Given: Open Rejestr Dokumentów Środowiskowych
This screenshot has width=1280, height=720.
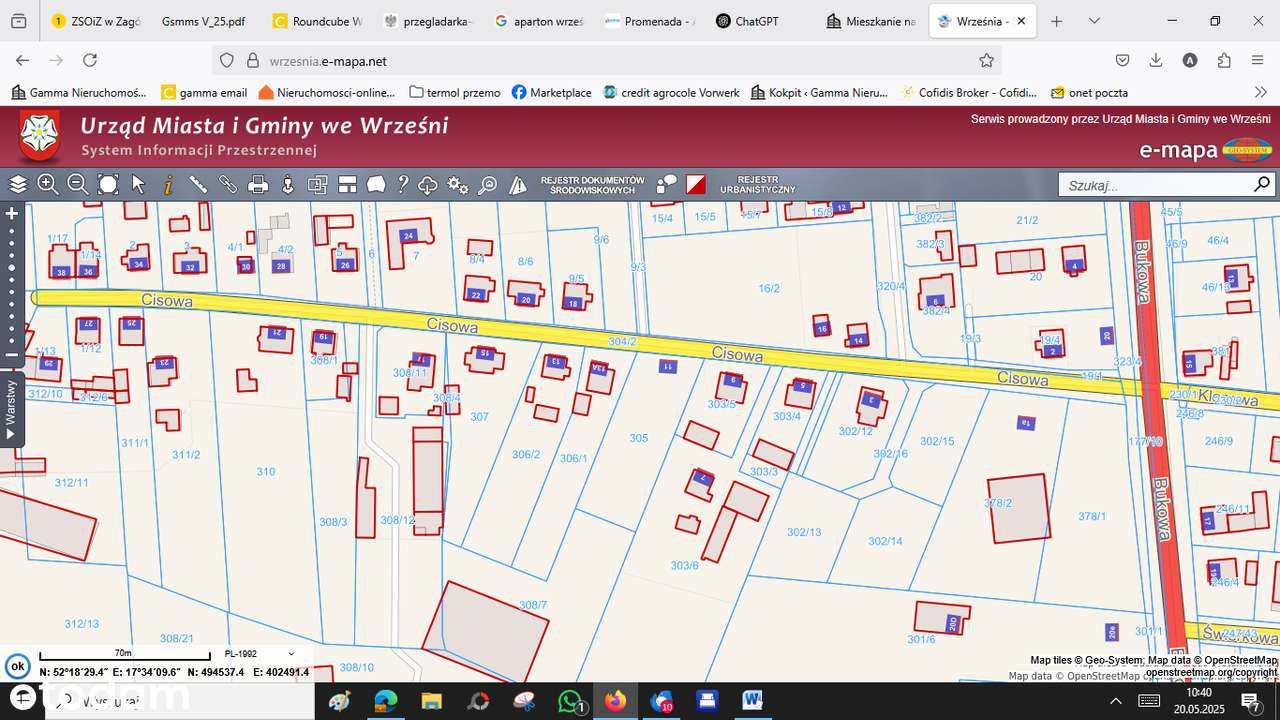Looking at the screenshot, I should click(x=592, y=185).
